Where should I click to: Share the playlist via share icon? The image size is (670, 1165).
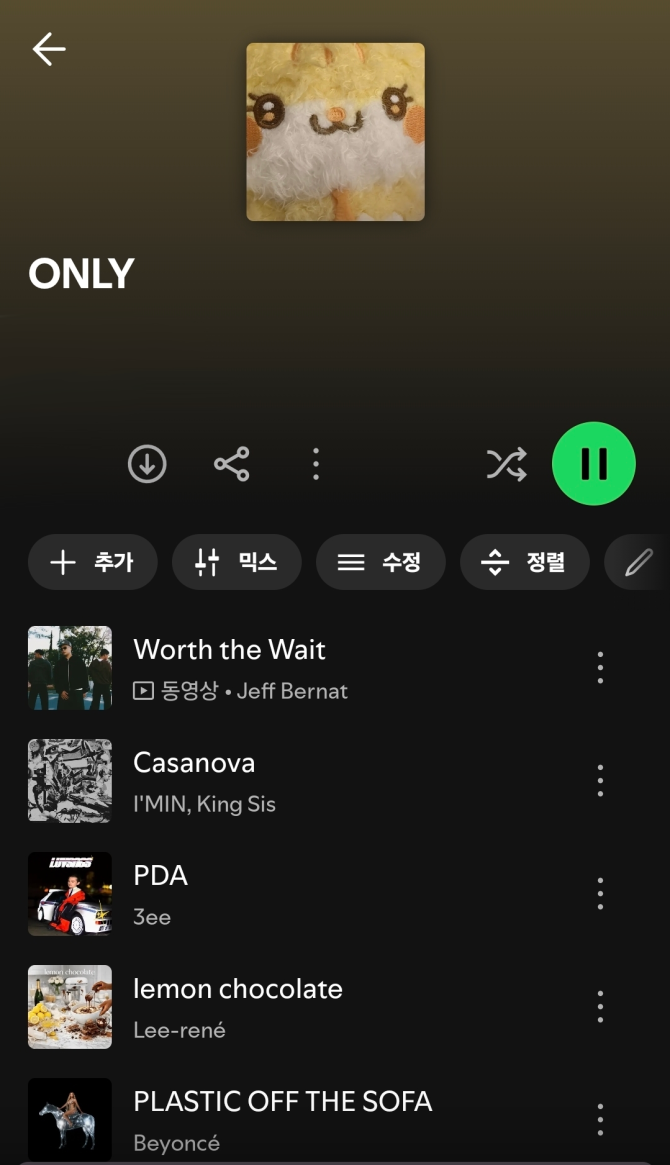[232, 464]
